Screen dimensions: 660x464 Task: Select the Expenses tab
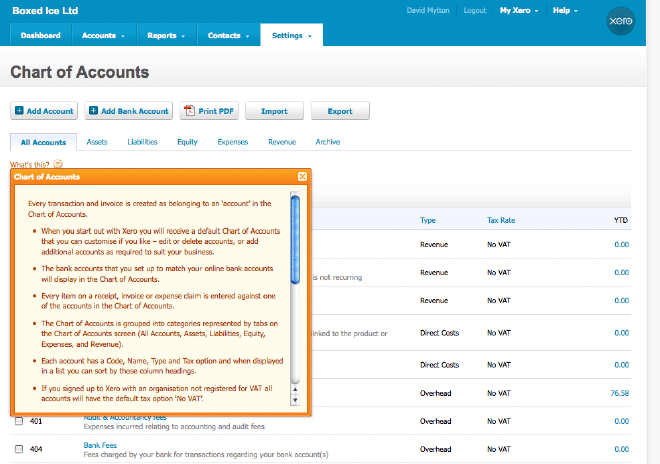pos(232,142)
